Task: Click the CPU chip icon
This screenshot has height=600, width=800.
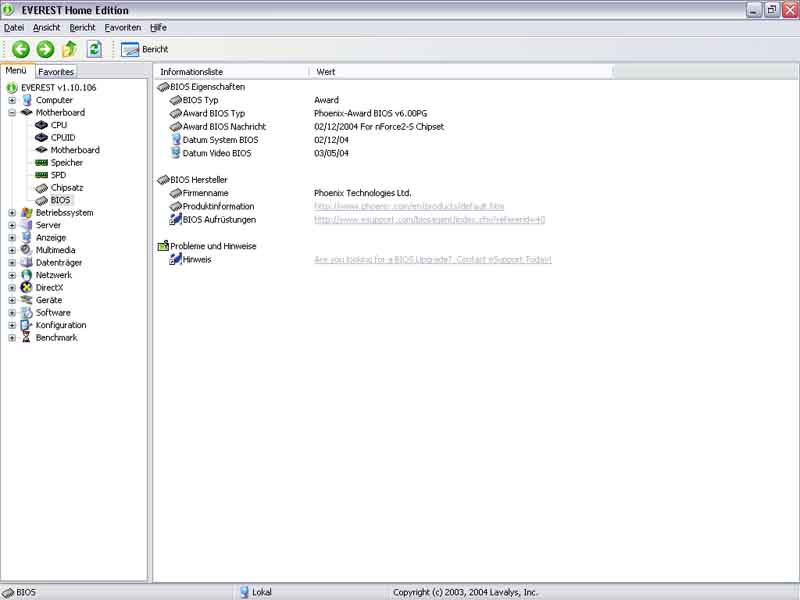Action: tap(41, 125)
